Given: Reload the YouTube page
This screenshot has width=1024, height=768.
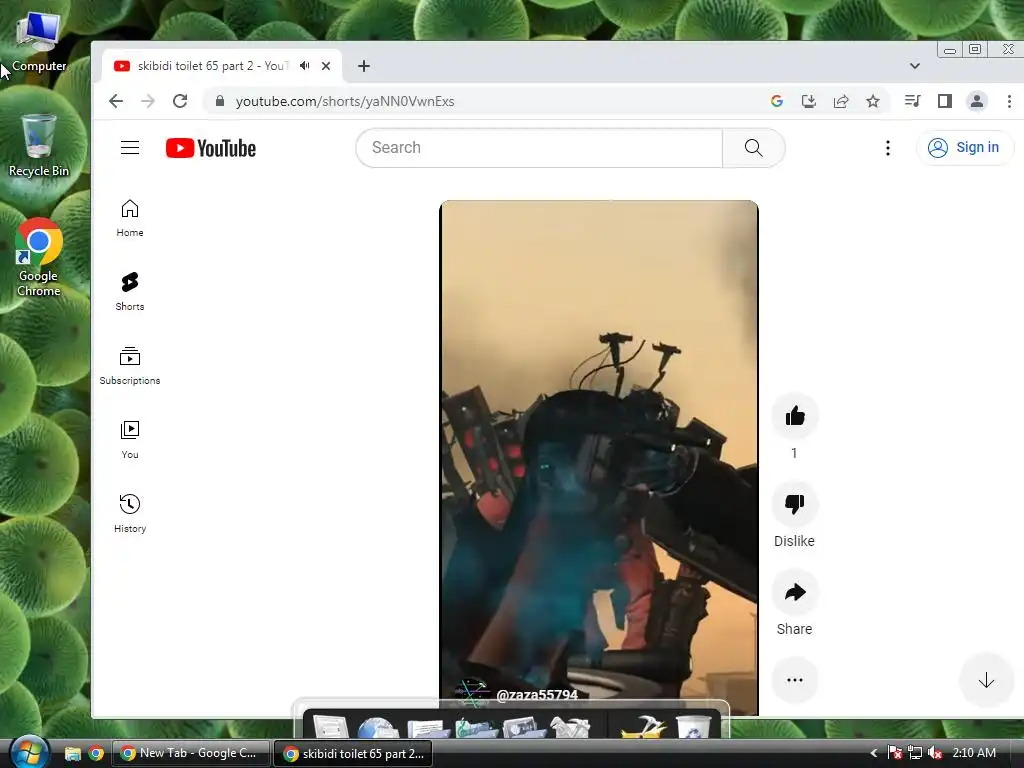Looking at the screenshot, I should 180,101.
